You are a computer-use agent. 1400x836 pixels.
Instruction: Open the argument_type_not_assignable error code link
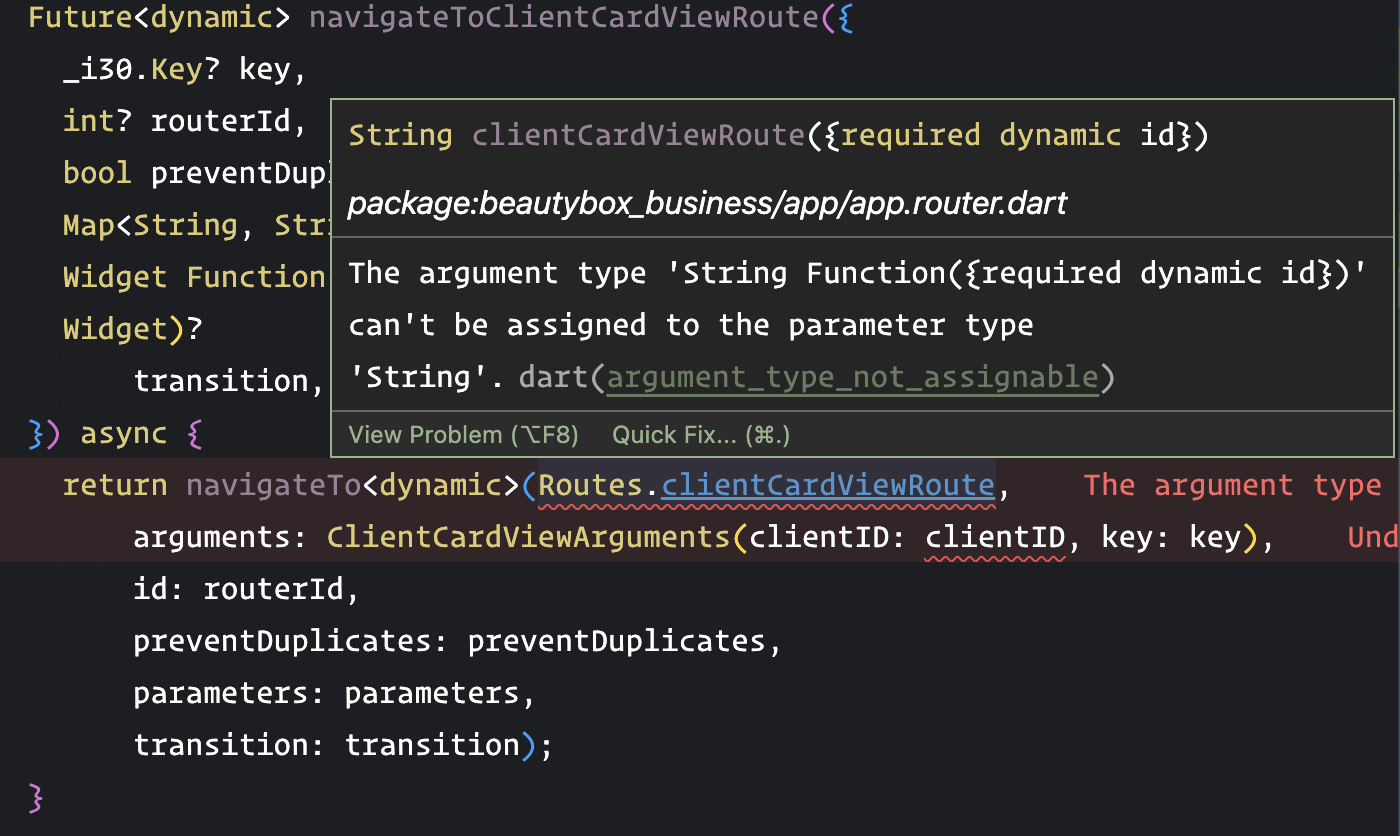point(852,378)
